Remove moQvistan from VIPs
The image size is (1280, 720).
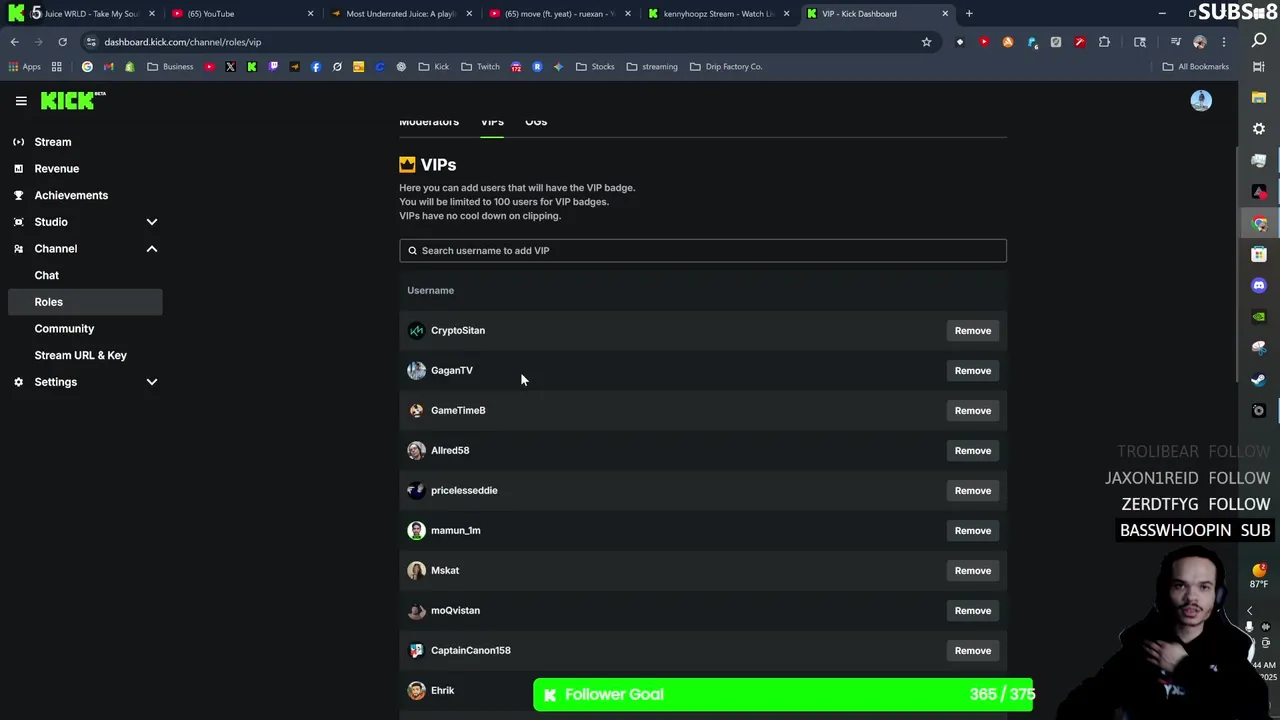(972, 611)
